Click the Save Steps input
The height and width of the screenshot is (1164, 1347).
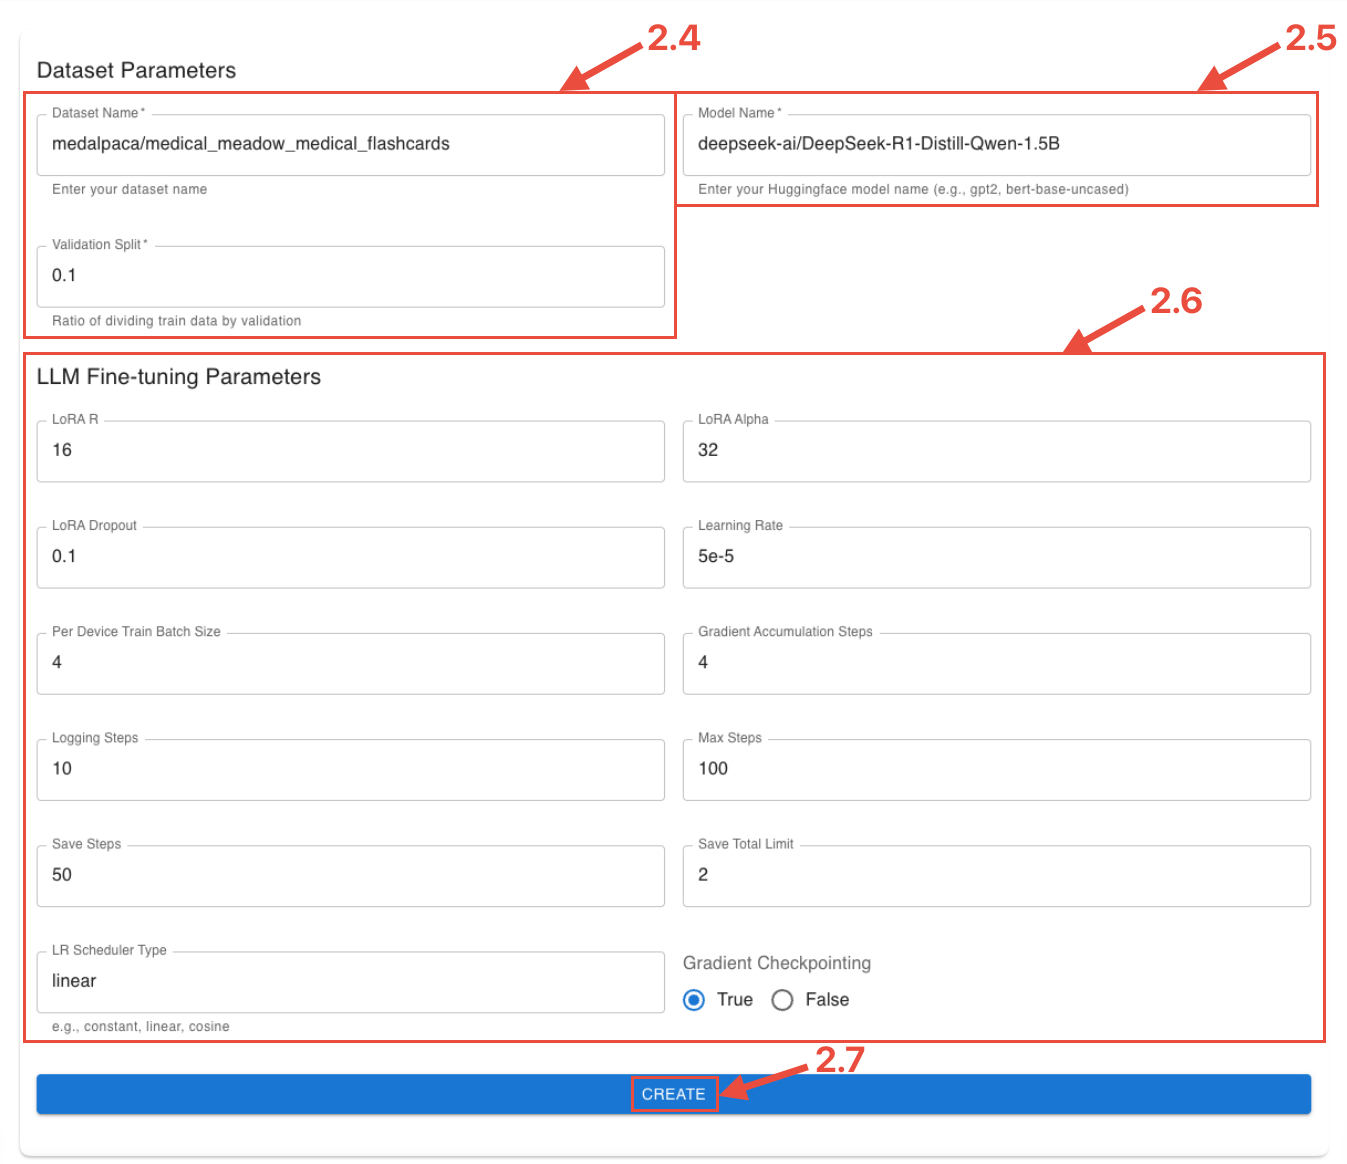[x=350, y=875]
